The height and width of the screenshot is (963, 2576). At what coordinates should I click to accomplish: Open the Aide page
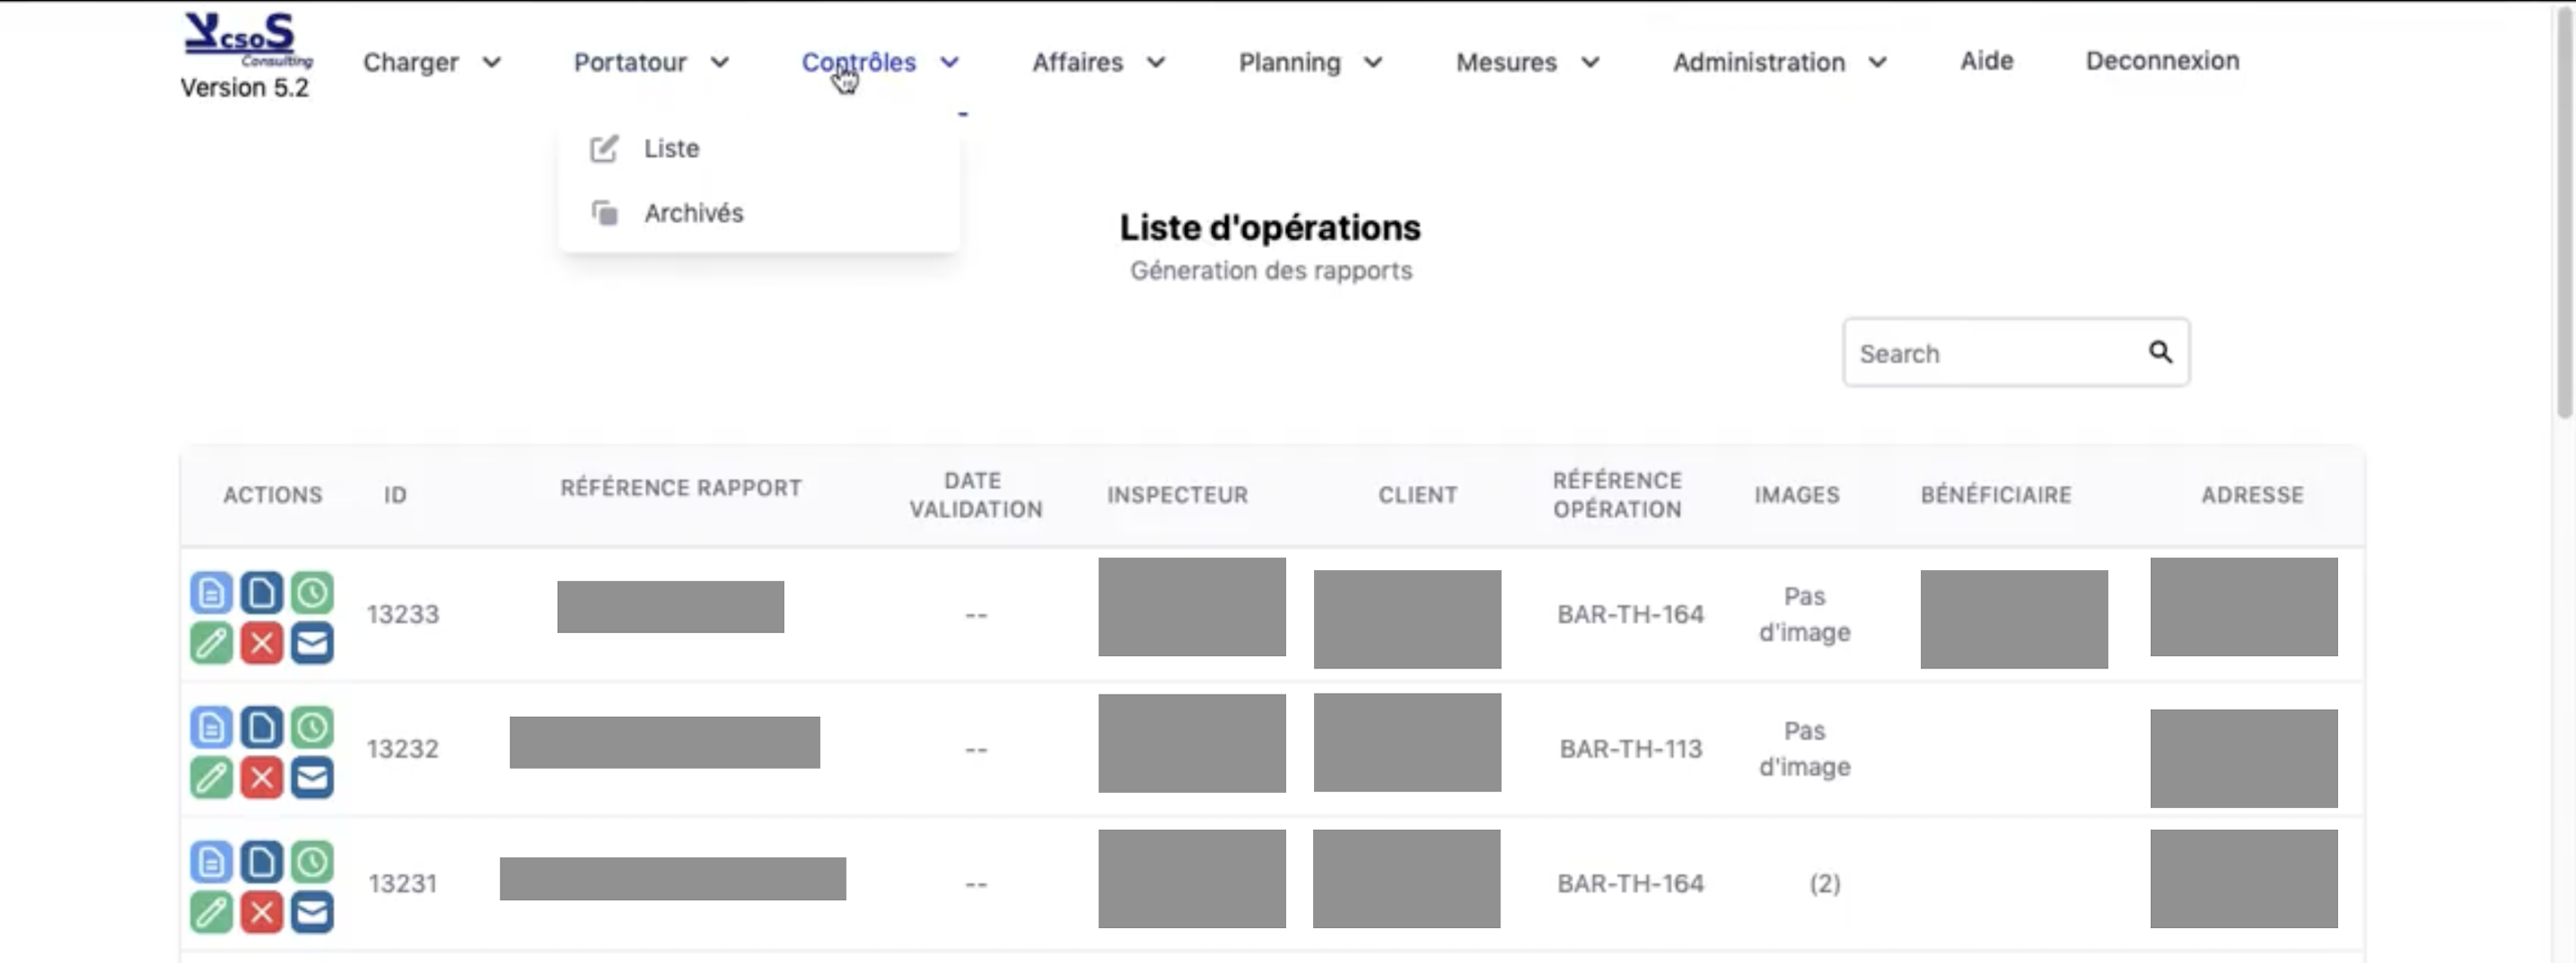1986,60
